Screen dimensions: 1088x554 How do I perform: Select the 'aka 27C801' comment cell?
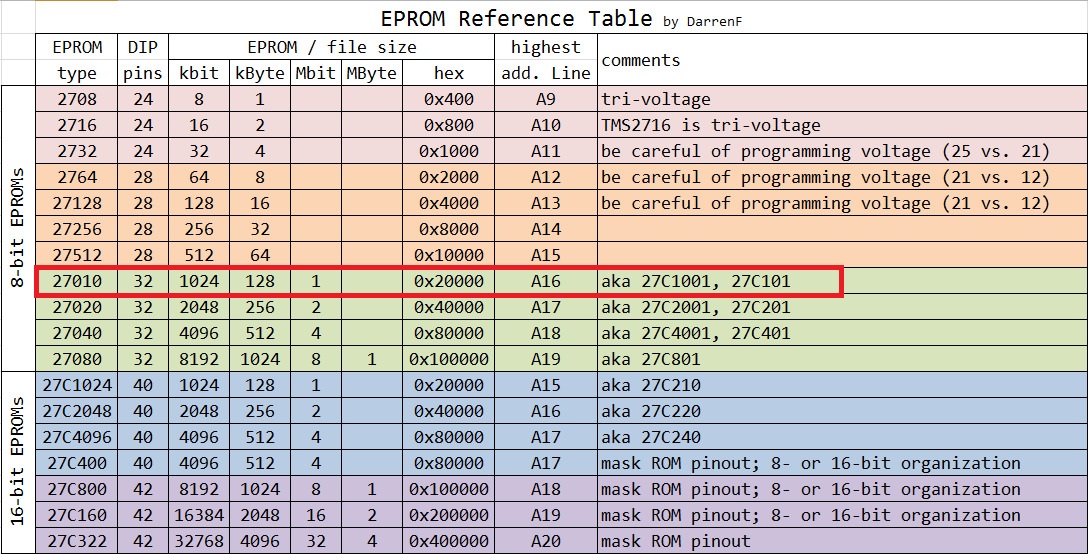tap(650, 359)
